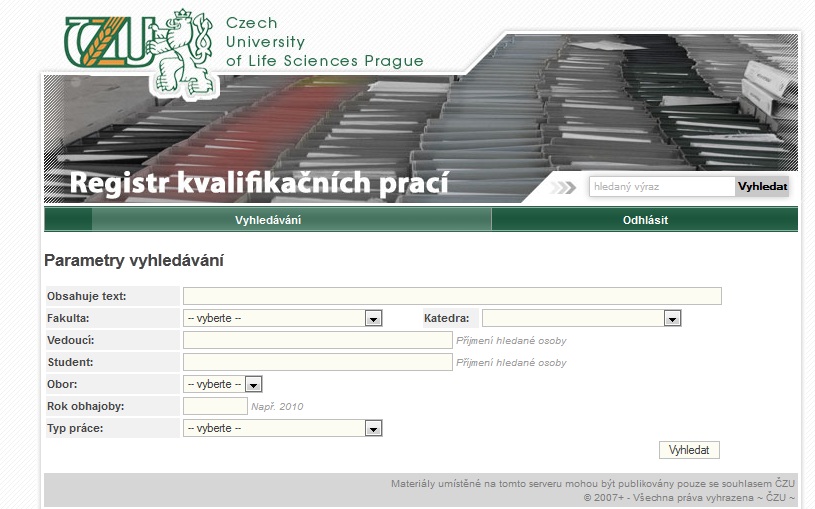Image resolution: width=815 pixels, height=509 pixels.
Task: Click the Czech University of Life Sciences title
Action: 324,42
